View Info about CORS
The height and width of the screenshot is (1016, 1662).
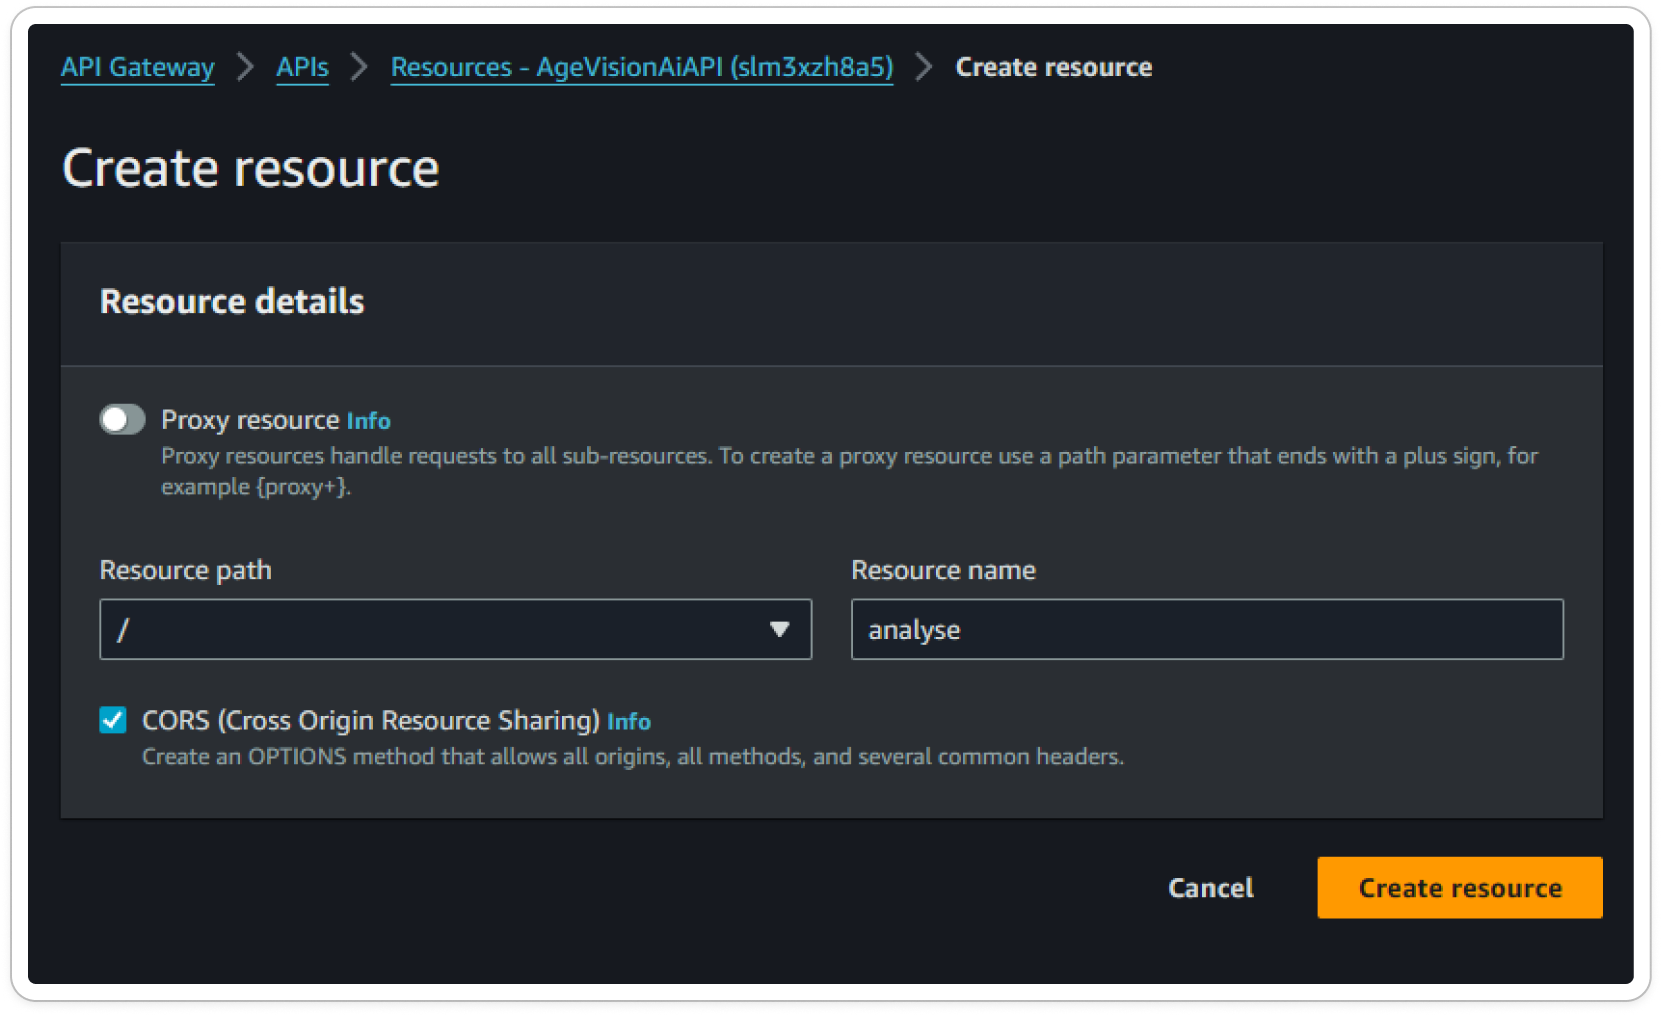(629, 720)
